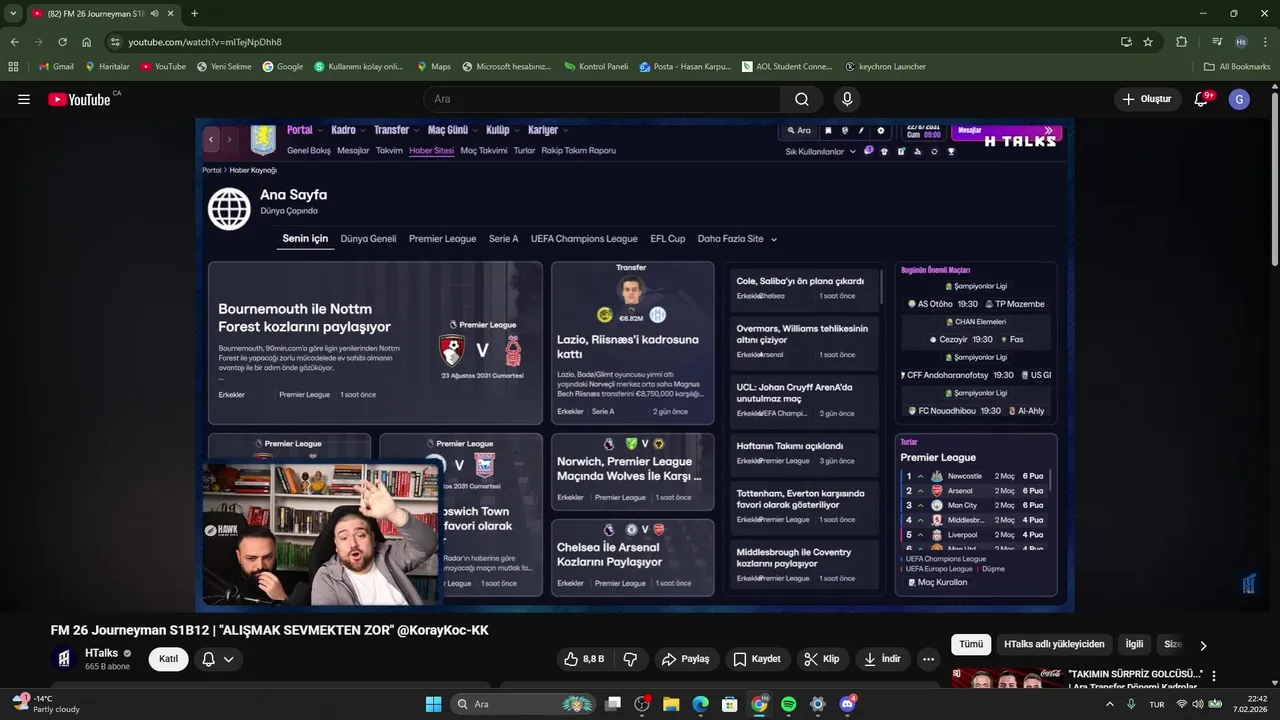1280x720 pixels.
Task: Open Microsoft hesabınız bookmark
Action: (x=507, y=67)
